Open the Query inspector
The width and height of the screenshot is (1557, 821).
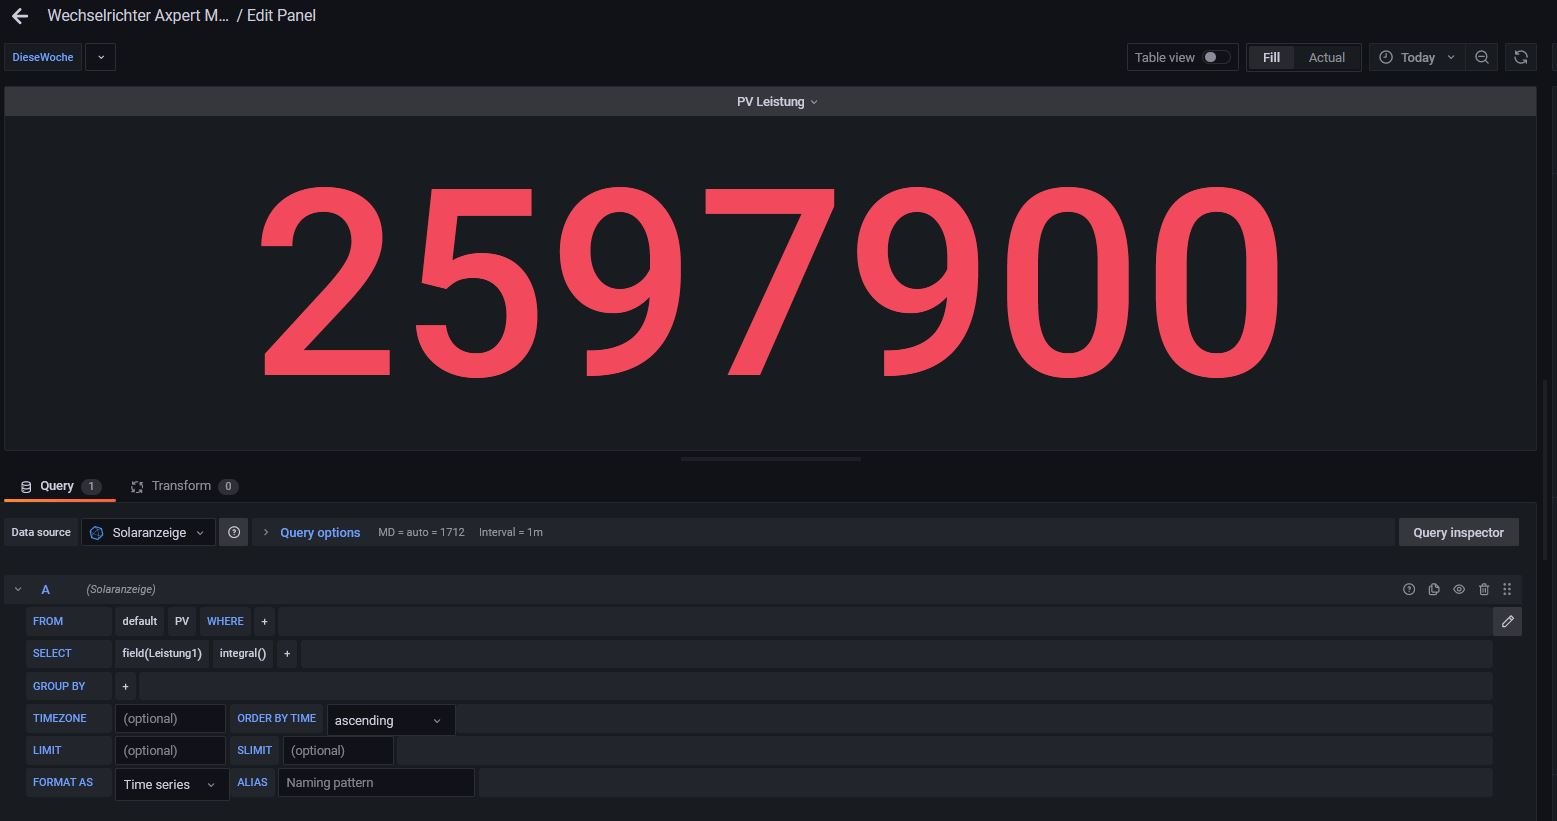pyautogui.click(x=1457, y=532)
